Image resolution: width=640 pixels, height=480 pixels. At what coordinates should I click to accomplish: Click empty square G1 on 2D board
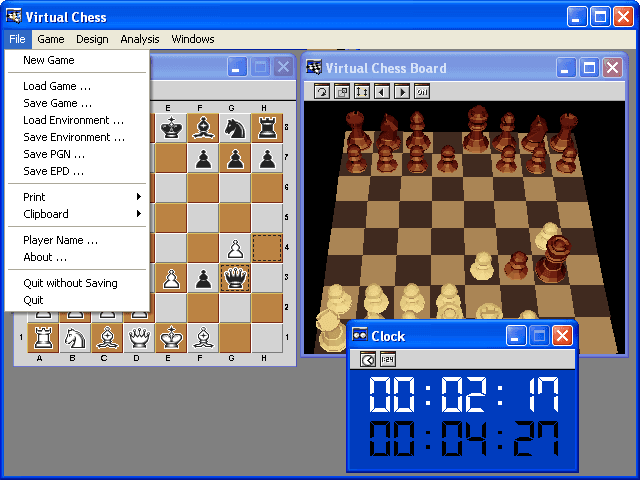235,338
